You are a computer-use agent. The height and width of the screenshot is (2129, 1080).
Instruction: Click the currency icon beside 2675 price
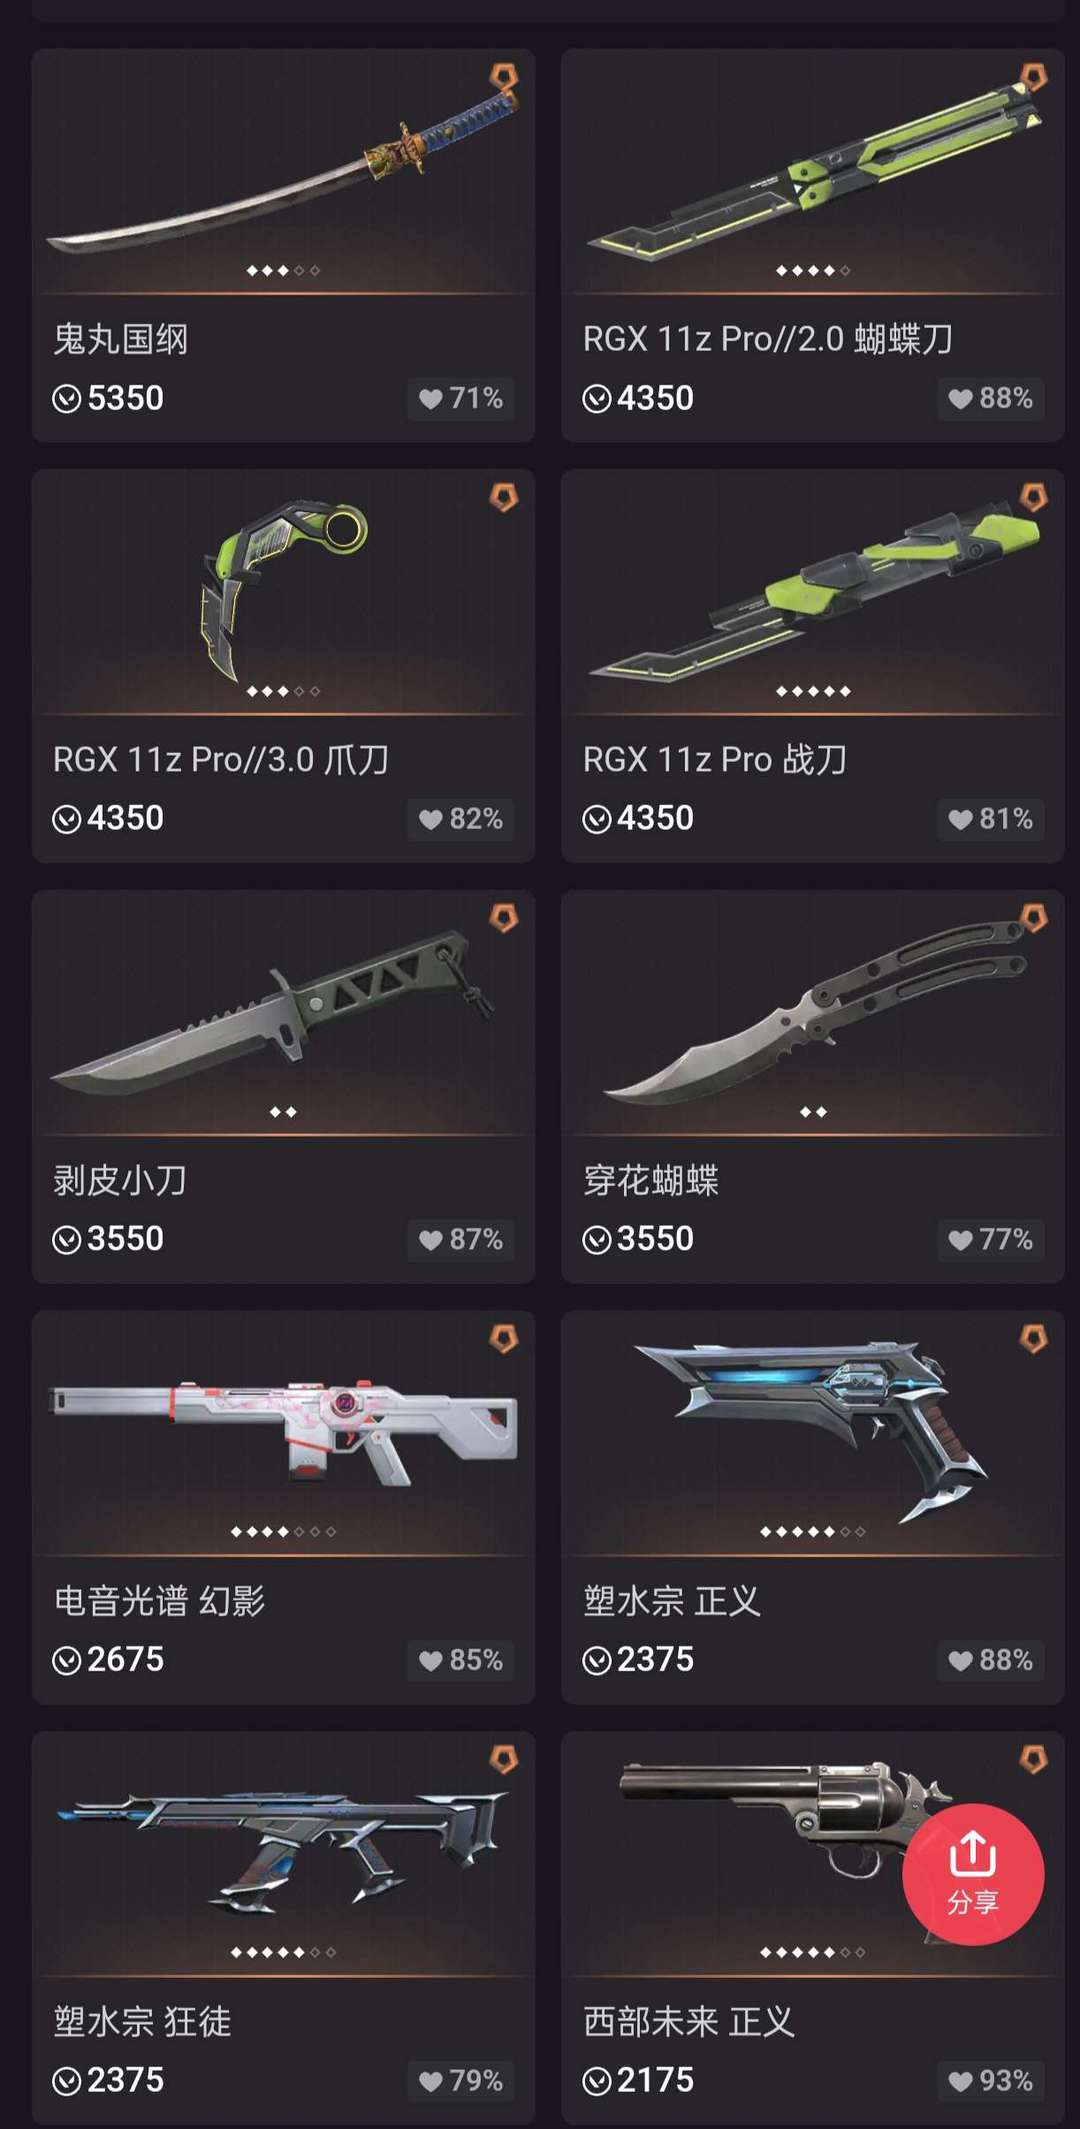point(66,1660)
